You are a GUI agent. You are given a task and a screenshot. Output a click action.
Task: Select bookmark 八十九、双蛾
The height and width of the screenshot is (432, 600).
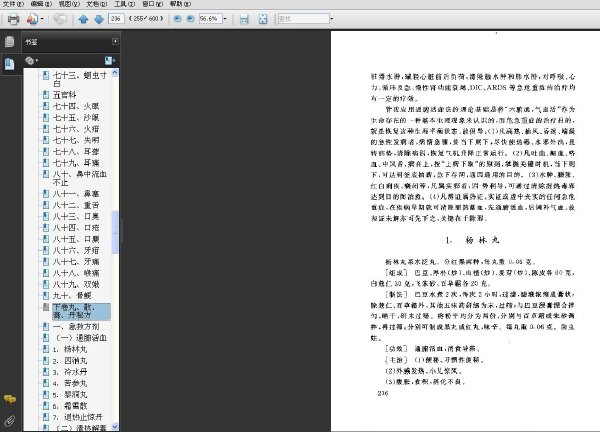coord(76,284)
